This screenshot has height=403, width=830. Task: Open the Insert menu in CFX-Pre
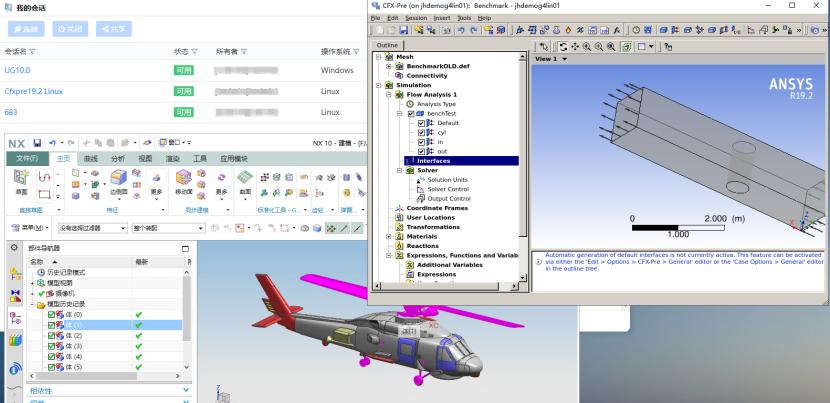[x=442, y=18]
